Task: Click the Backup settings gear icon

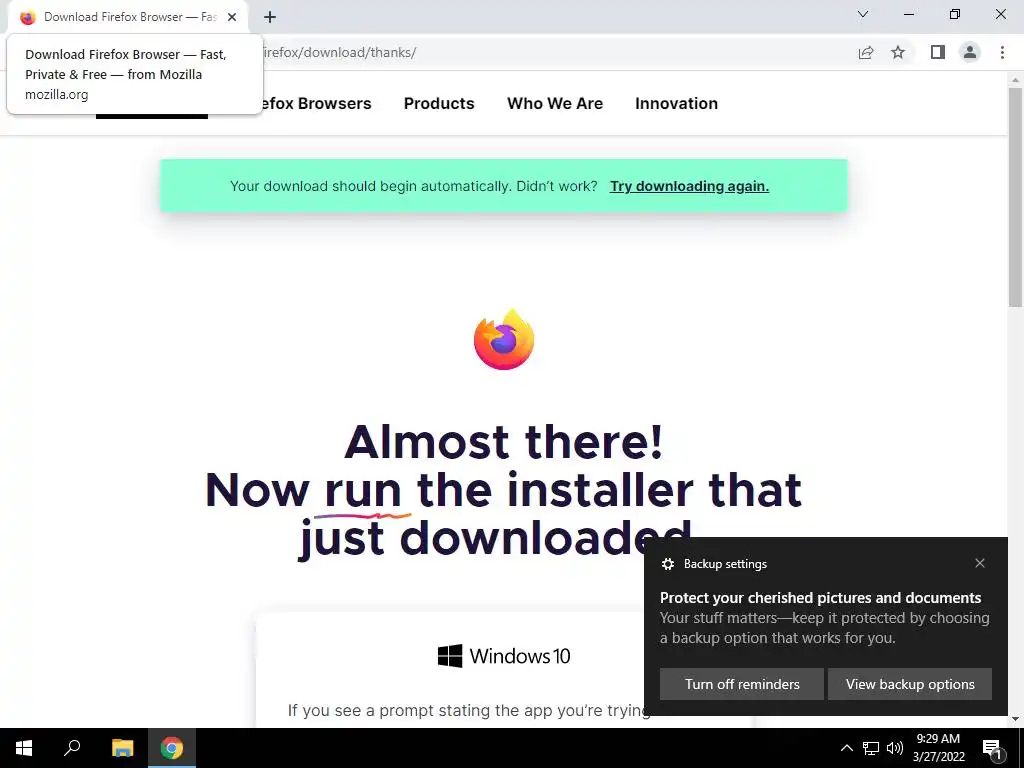Action: [667, 564]
